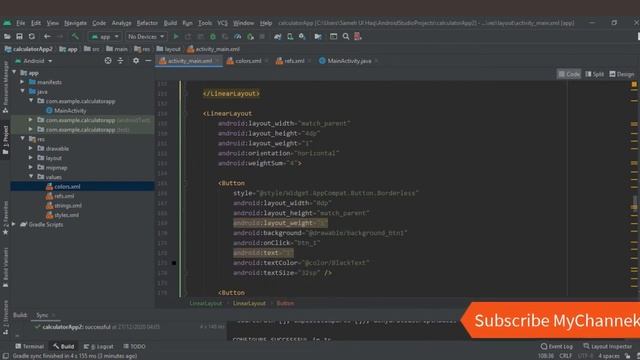Click the Save All toolbar icon
This screenshot has height=360, width=640.
19,37
